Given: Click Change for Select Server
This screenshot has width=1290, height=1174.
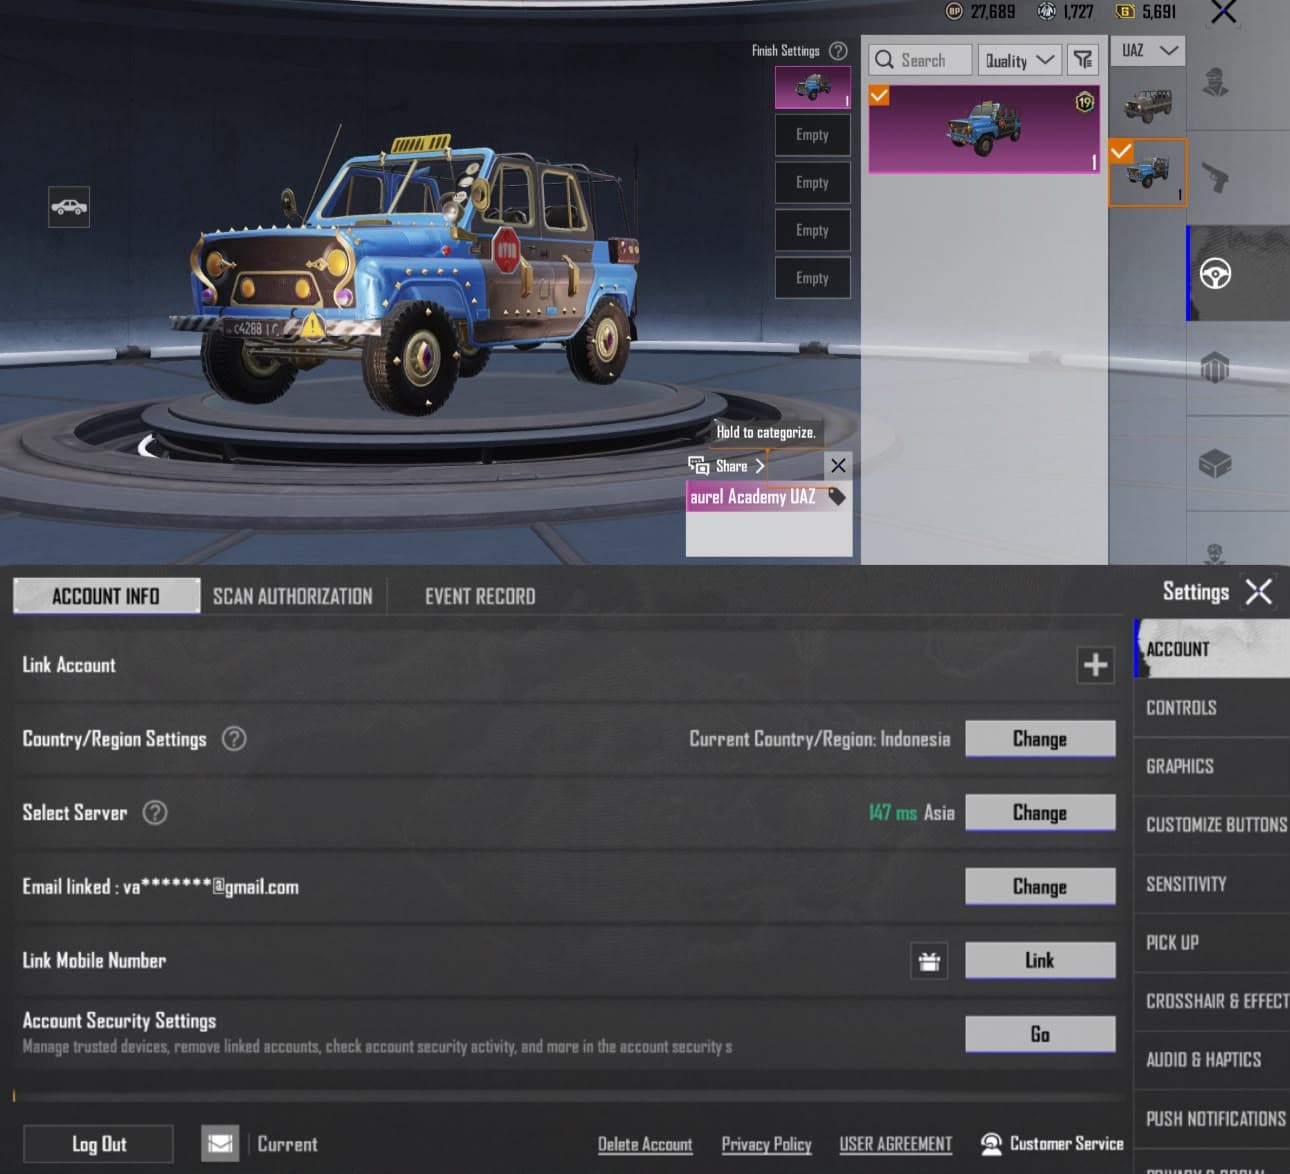Looking at the screenshot, I should [1040, 812].
